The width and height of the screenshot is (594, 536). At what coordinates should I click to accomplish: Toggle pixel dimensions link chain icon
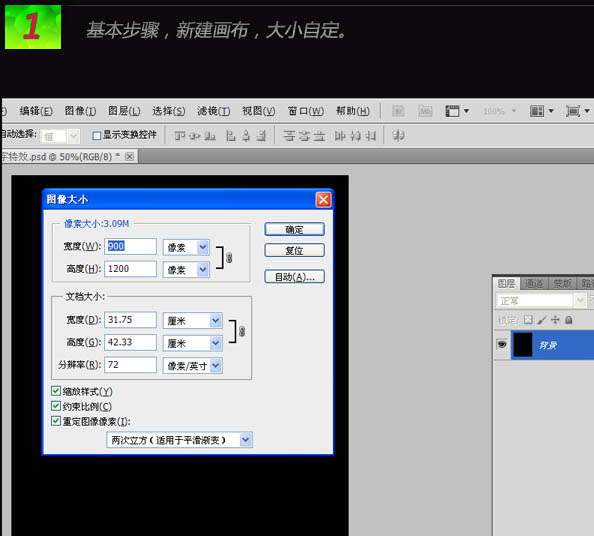click(229, 258)
